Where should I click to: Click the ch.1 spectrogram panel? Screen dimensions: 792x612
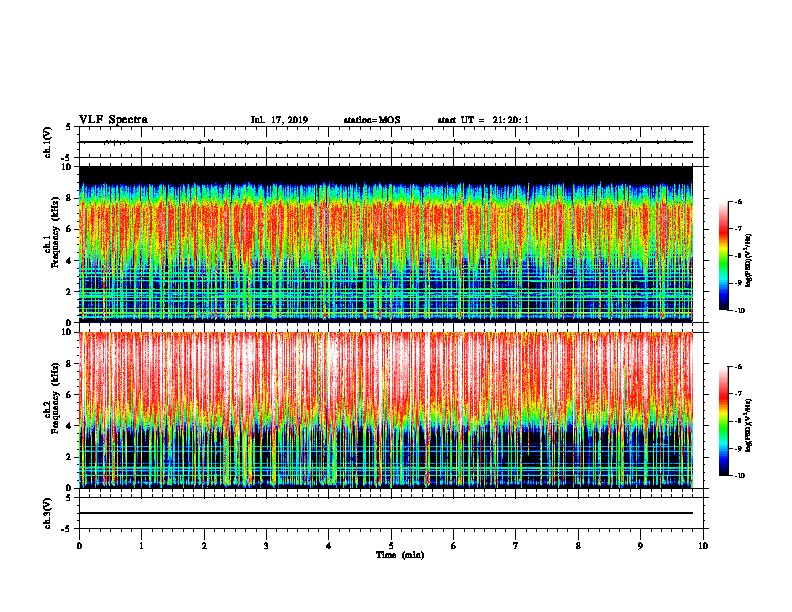tap(386, 244)
